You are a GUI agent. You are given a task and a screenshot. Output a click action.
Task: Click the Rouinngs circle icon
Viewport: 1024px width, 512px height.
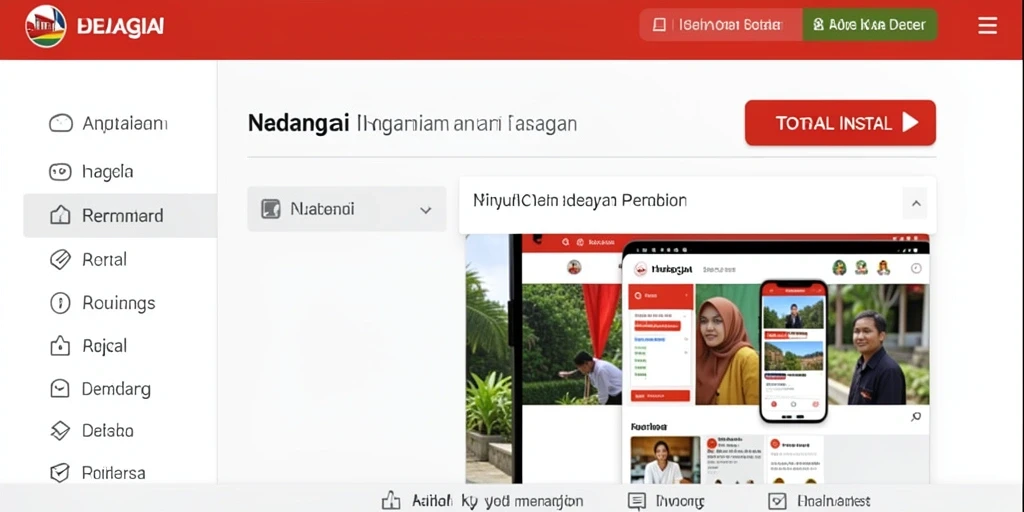[x=60, y=303]
